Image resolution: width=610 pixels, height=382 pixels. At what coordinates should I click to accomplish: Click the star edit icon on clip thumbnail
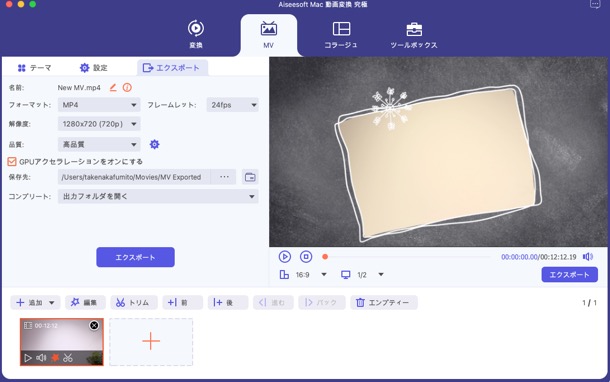click(x=55, y=357)
